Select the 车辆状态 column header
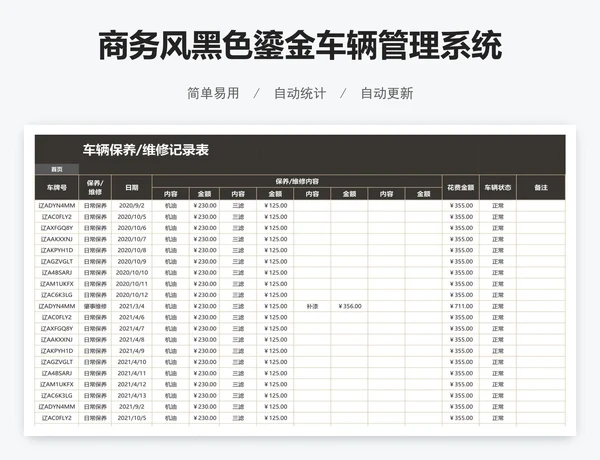 (497, 188)
